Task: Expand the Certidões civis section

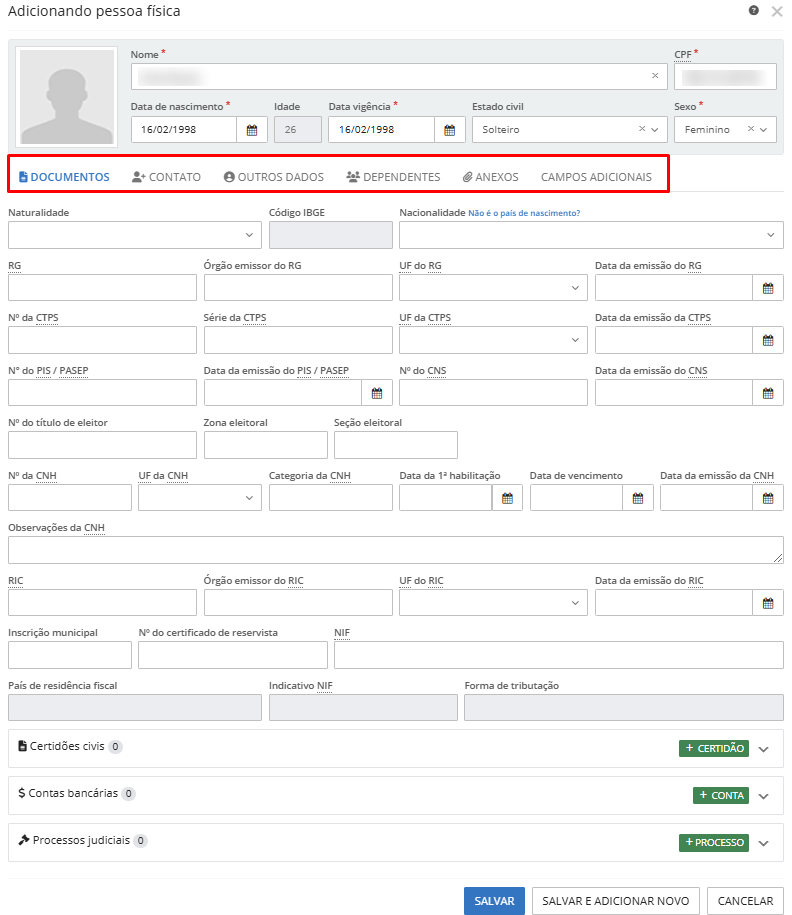Action: [x=763, y=749]
